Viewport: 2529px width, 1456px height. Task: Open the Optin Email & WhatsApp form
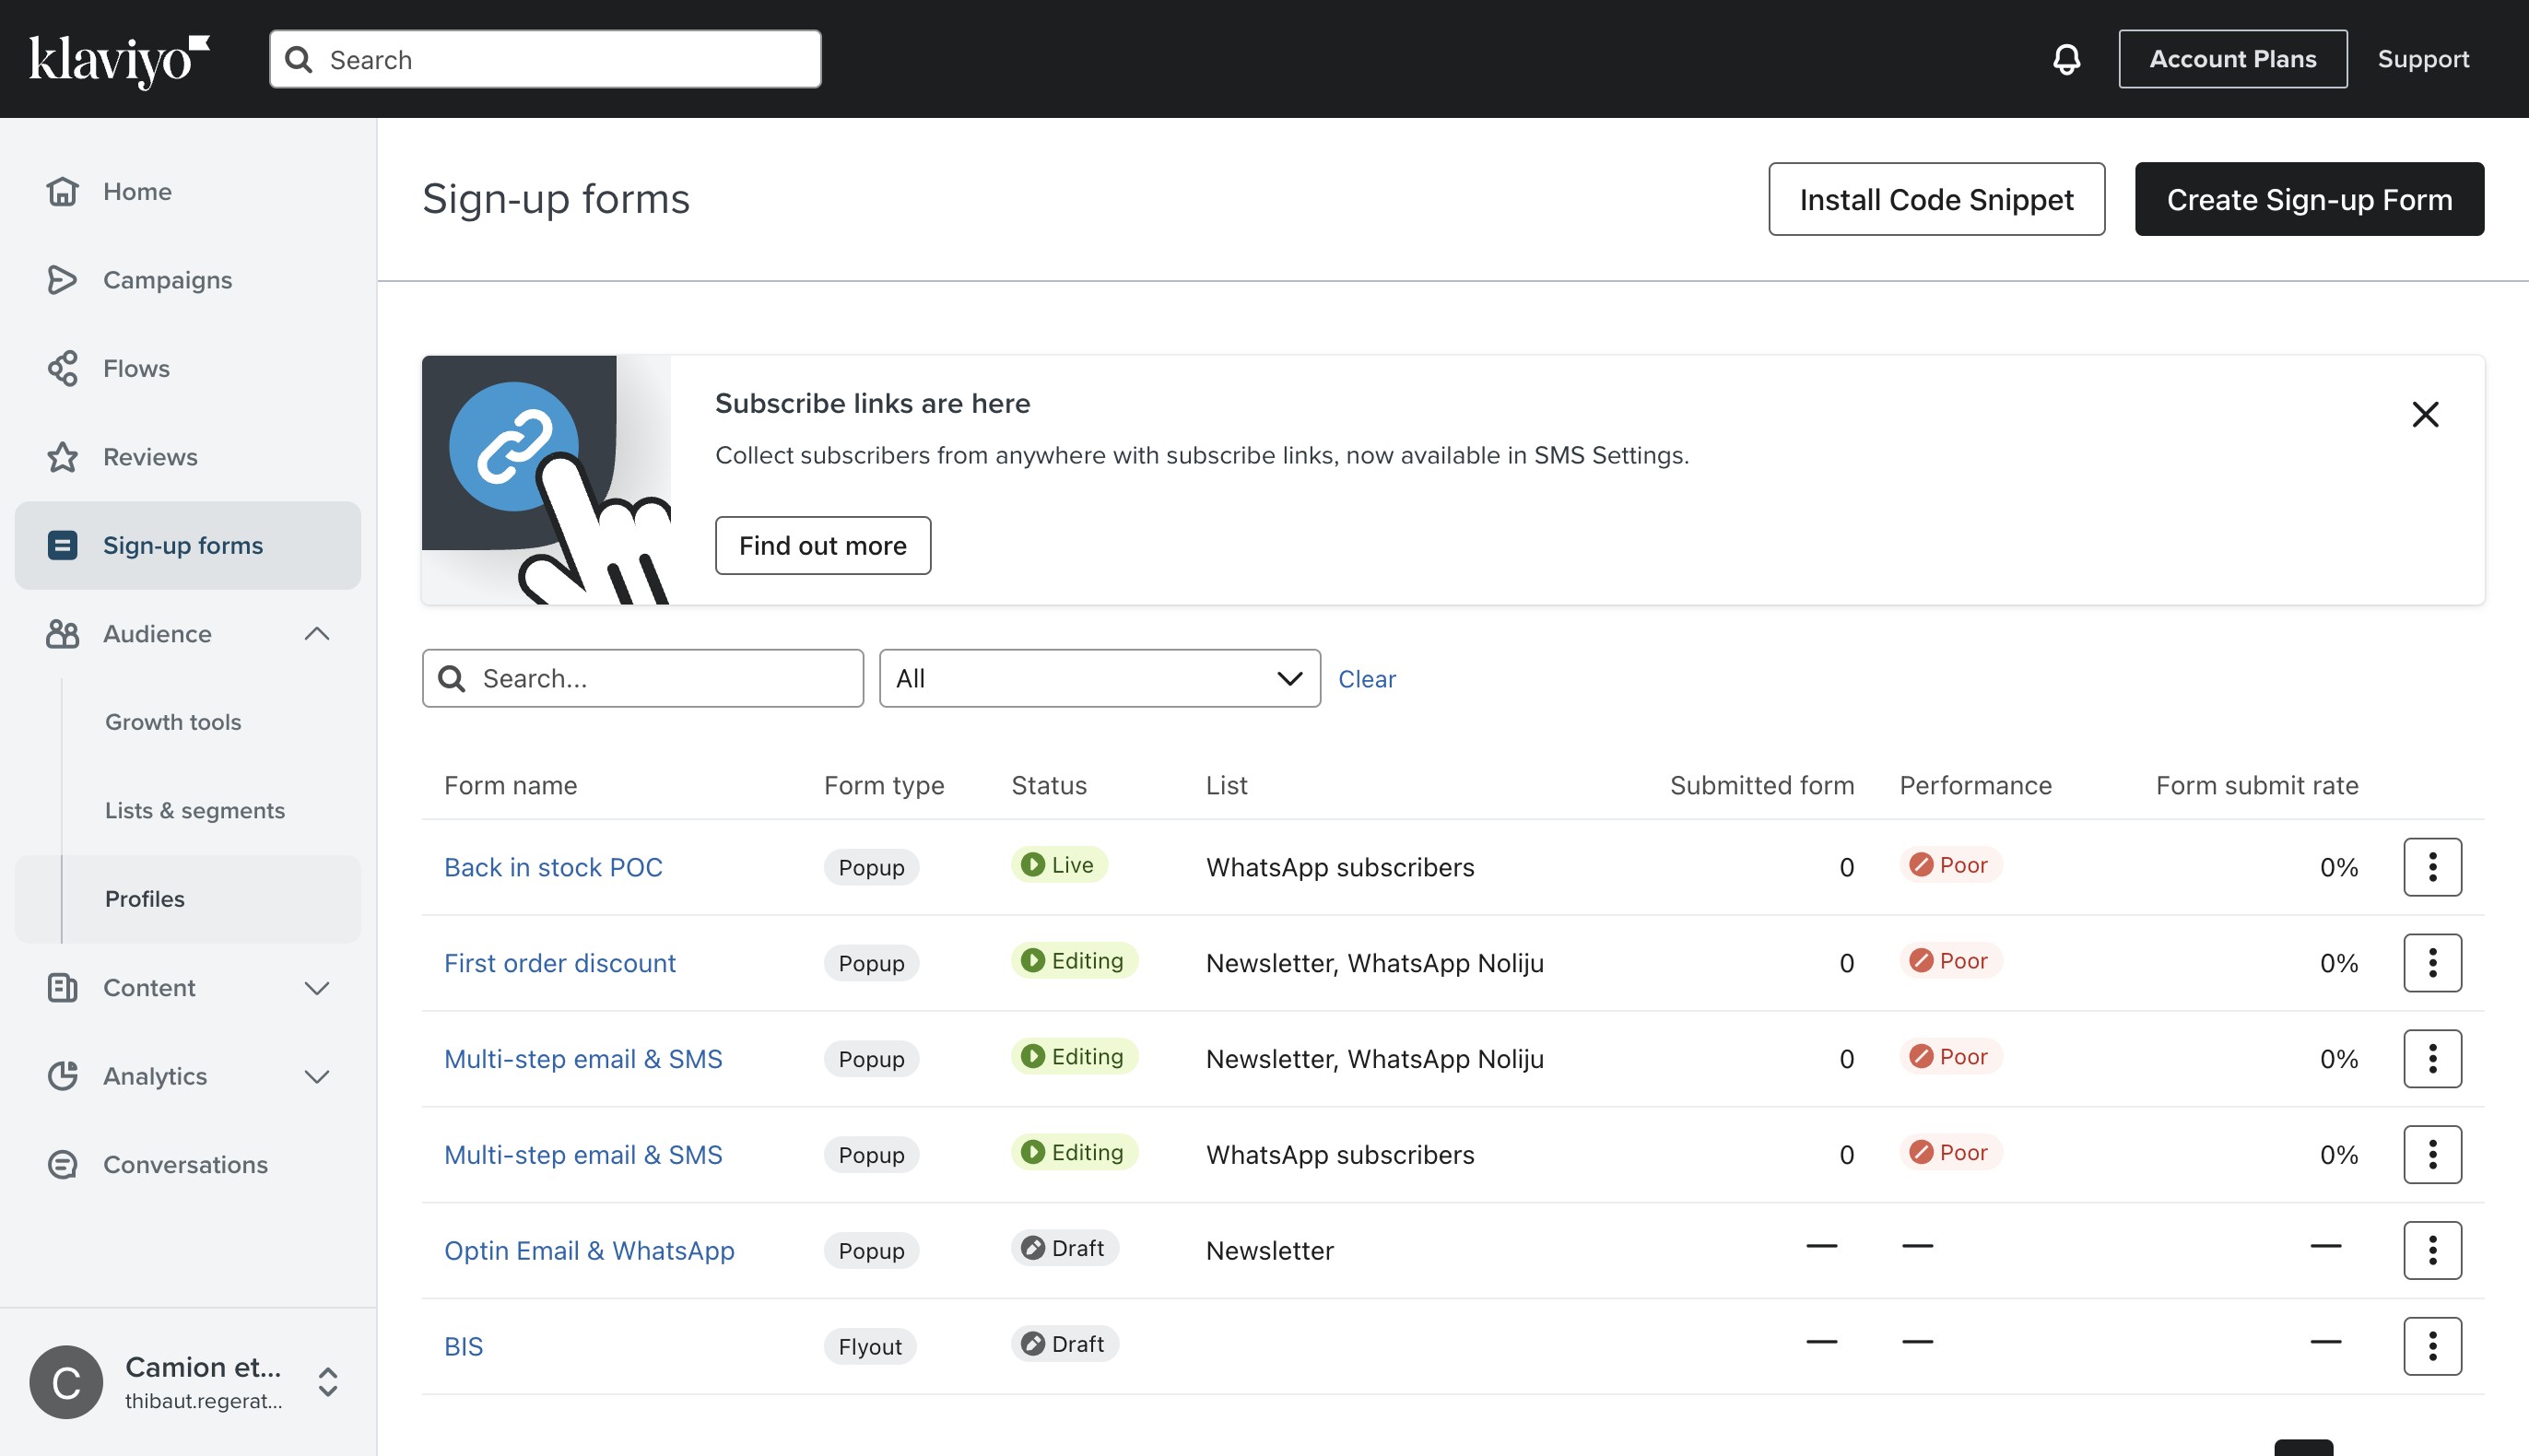point(589,1250)
